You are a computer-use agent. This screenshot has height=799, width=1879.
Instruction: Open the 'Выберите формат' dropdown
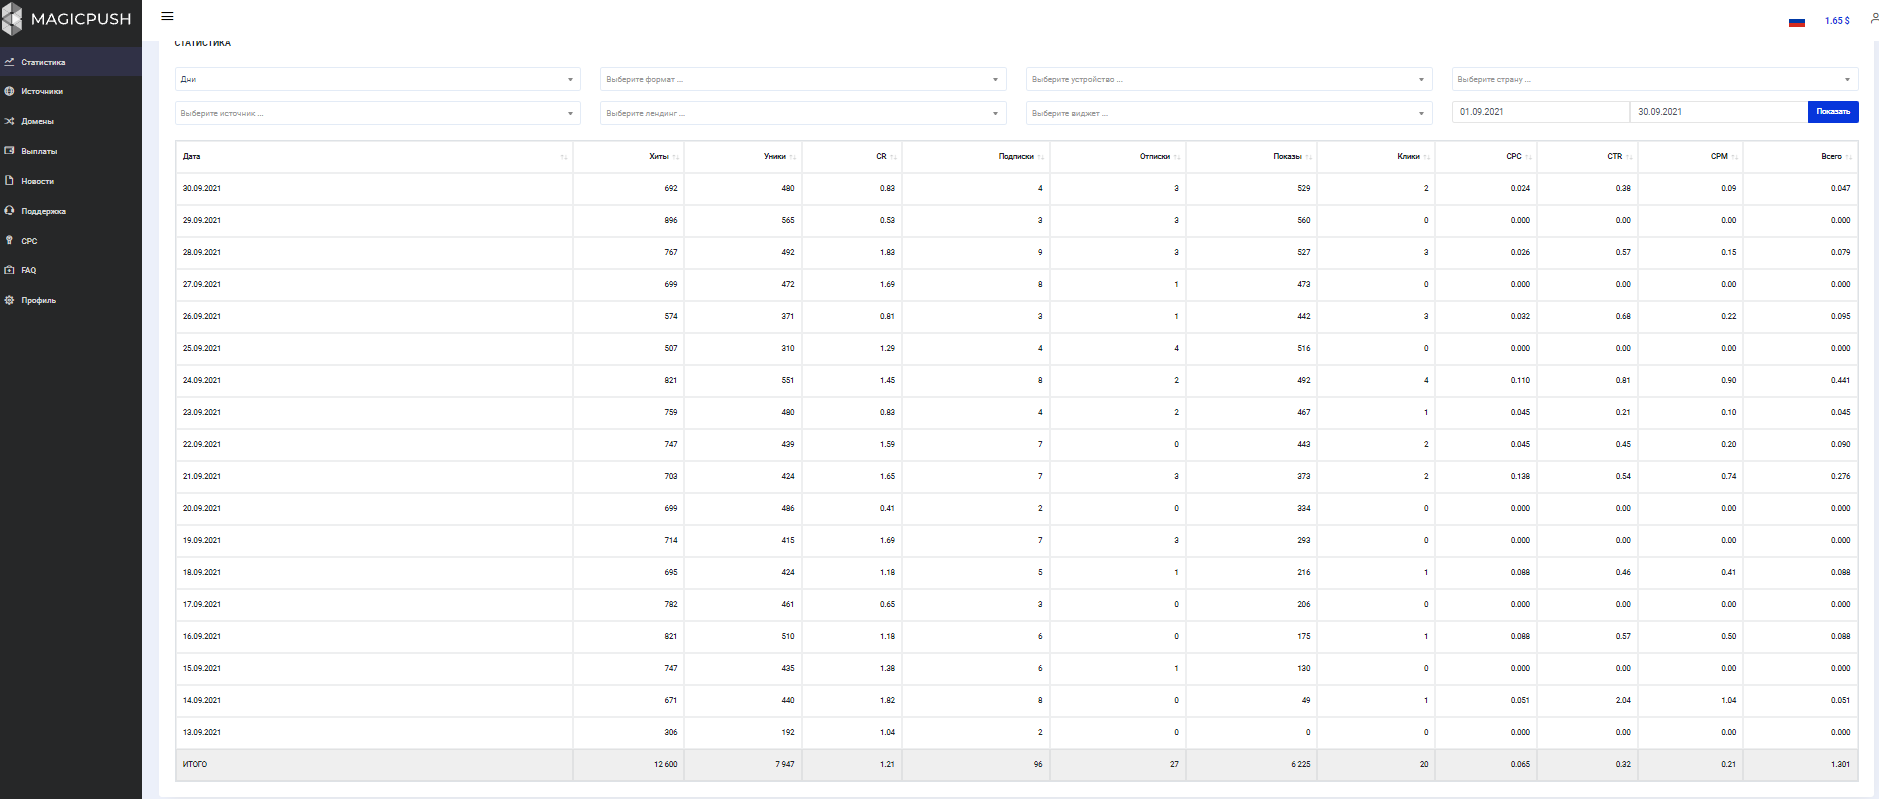802,79
